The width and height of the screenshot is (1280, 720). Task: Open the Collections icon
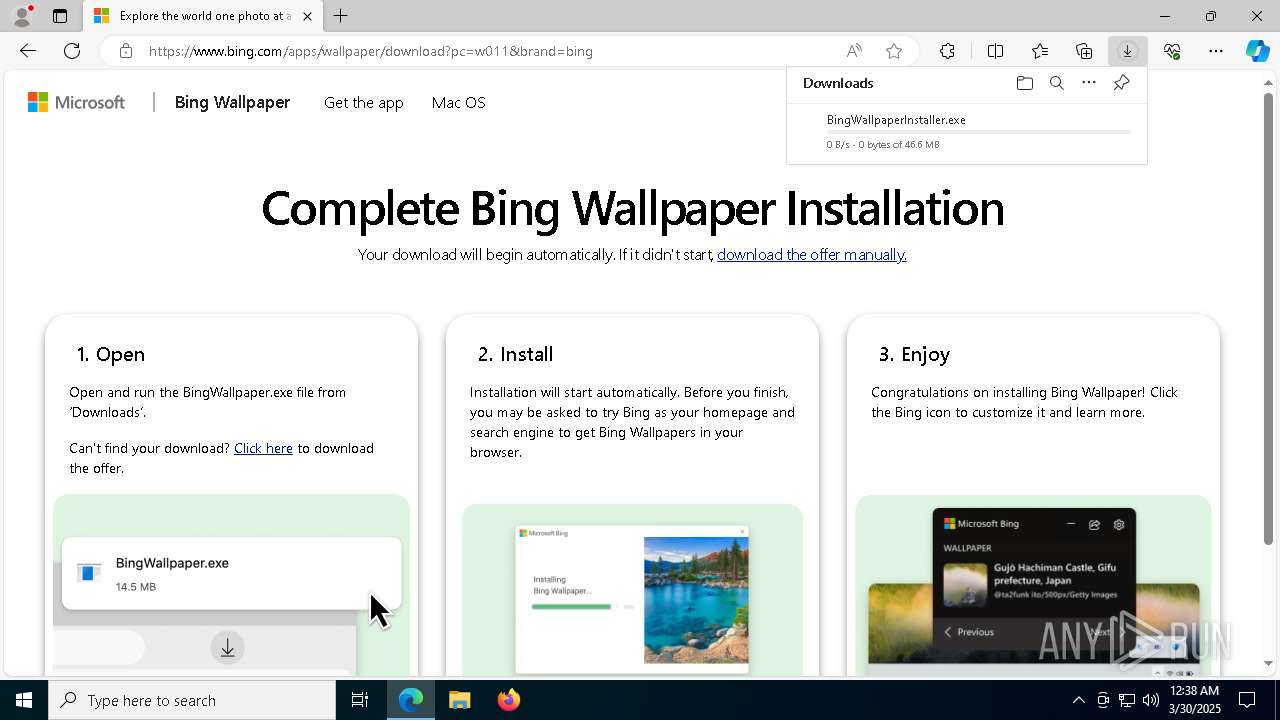(1084, 51)
